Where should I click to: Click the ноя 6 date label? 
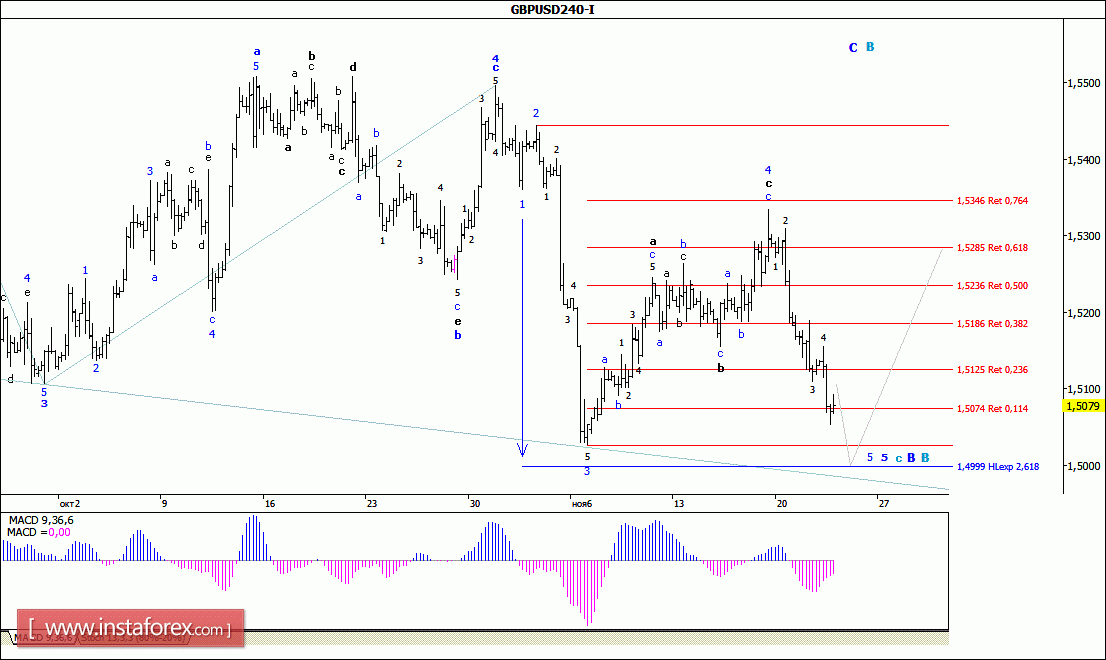tap(582, 503)
